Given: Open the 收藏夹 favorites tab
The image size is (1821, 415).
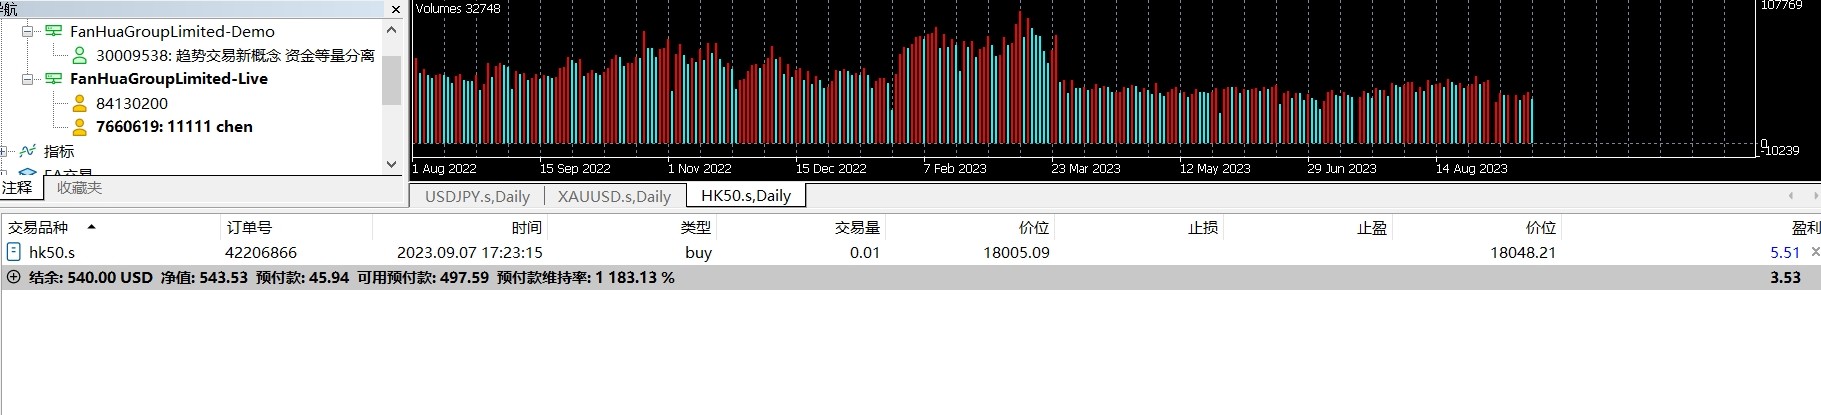Looking at the screenshot, I should point(79,188).
